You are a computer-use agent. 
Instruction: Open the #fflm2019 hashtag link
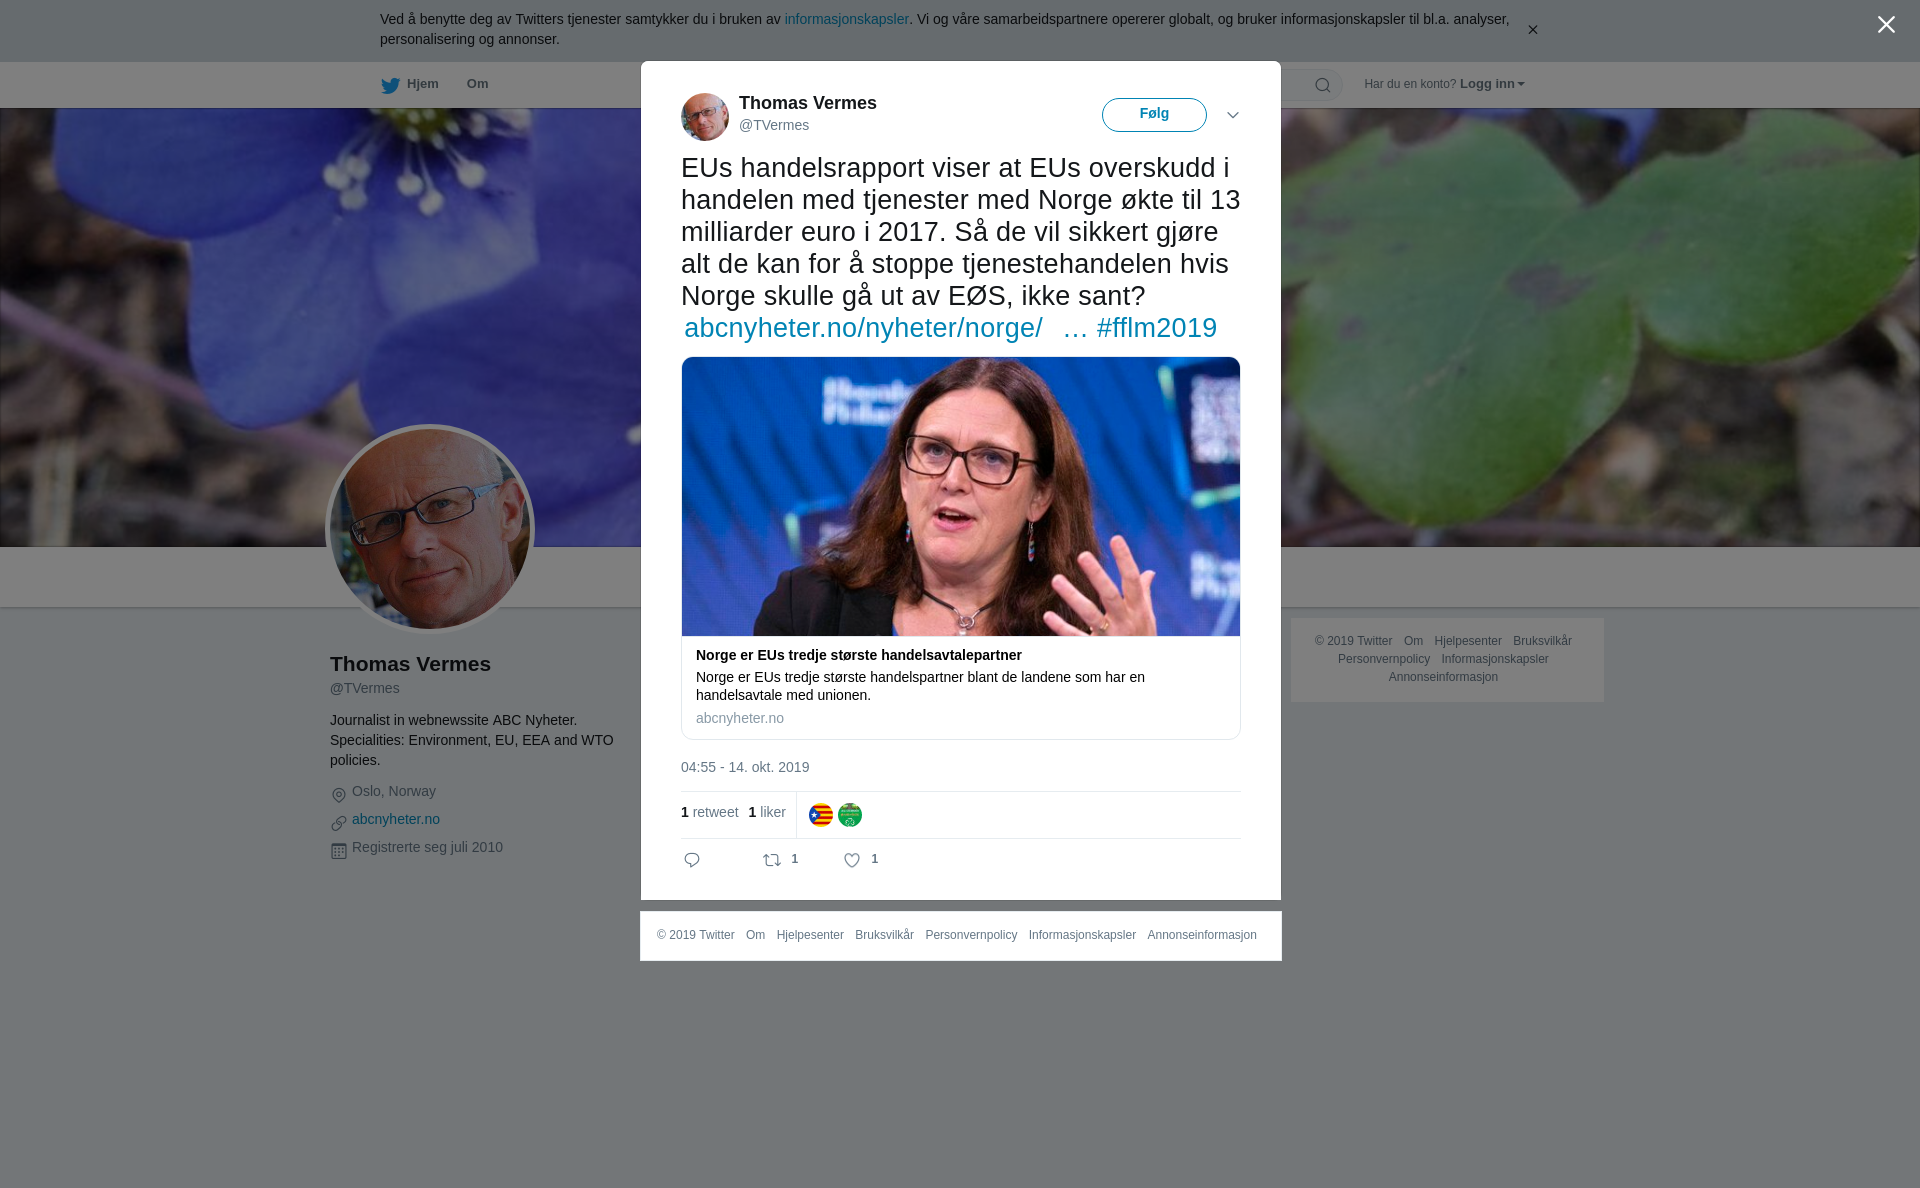coord(1157,328)
